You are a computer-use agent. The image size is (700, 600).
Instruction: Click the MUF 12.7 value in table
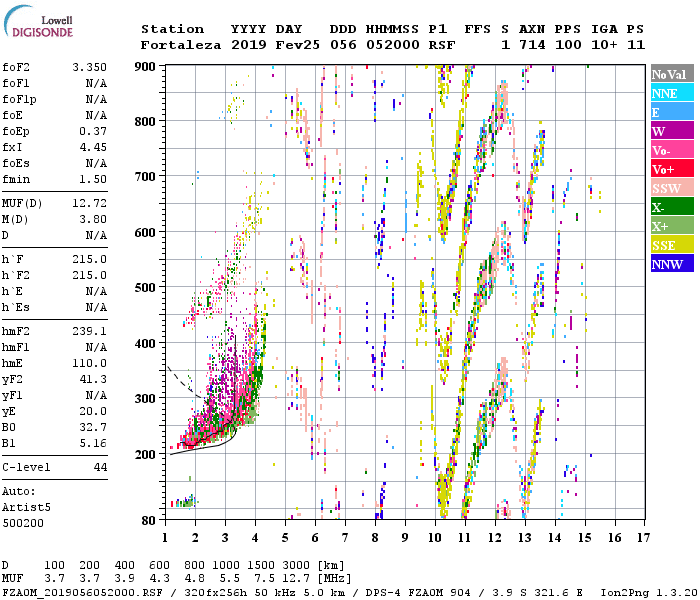point(296,579)
